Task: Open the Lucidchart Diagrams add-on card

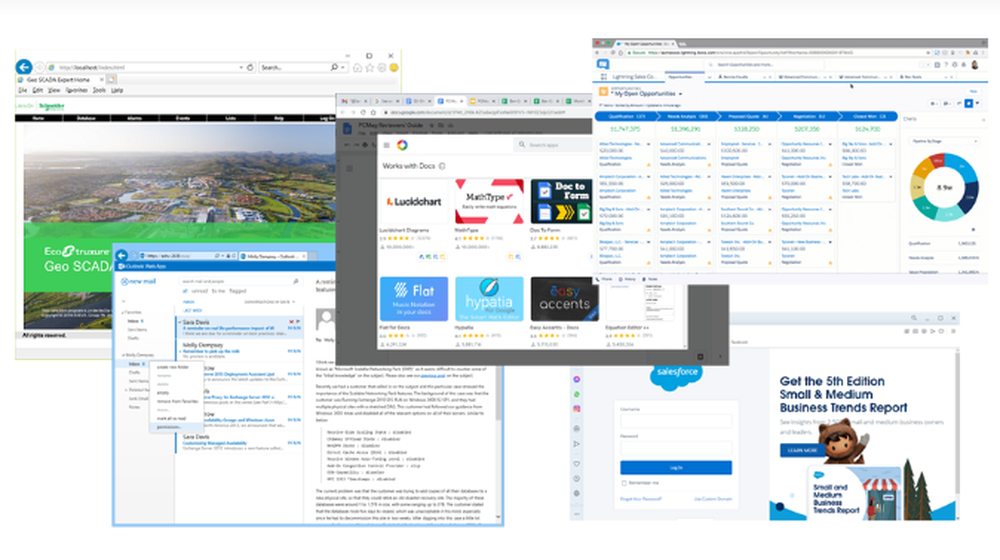Action: pyautogui.click(x=414, y=216)
